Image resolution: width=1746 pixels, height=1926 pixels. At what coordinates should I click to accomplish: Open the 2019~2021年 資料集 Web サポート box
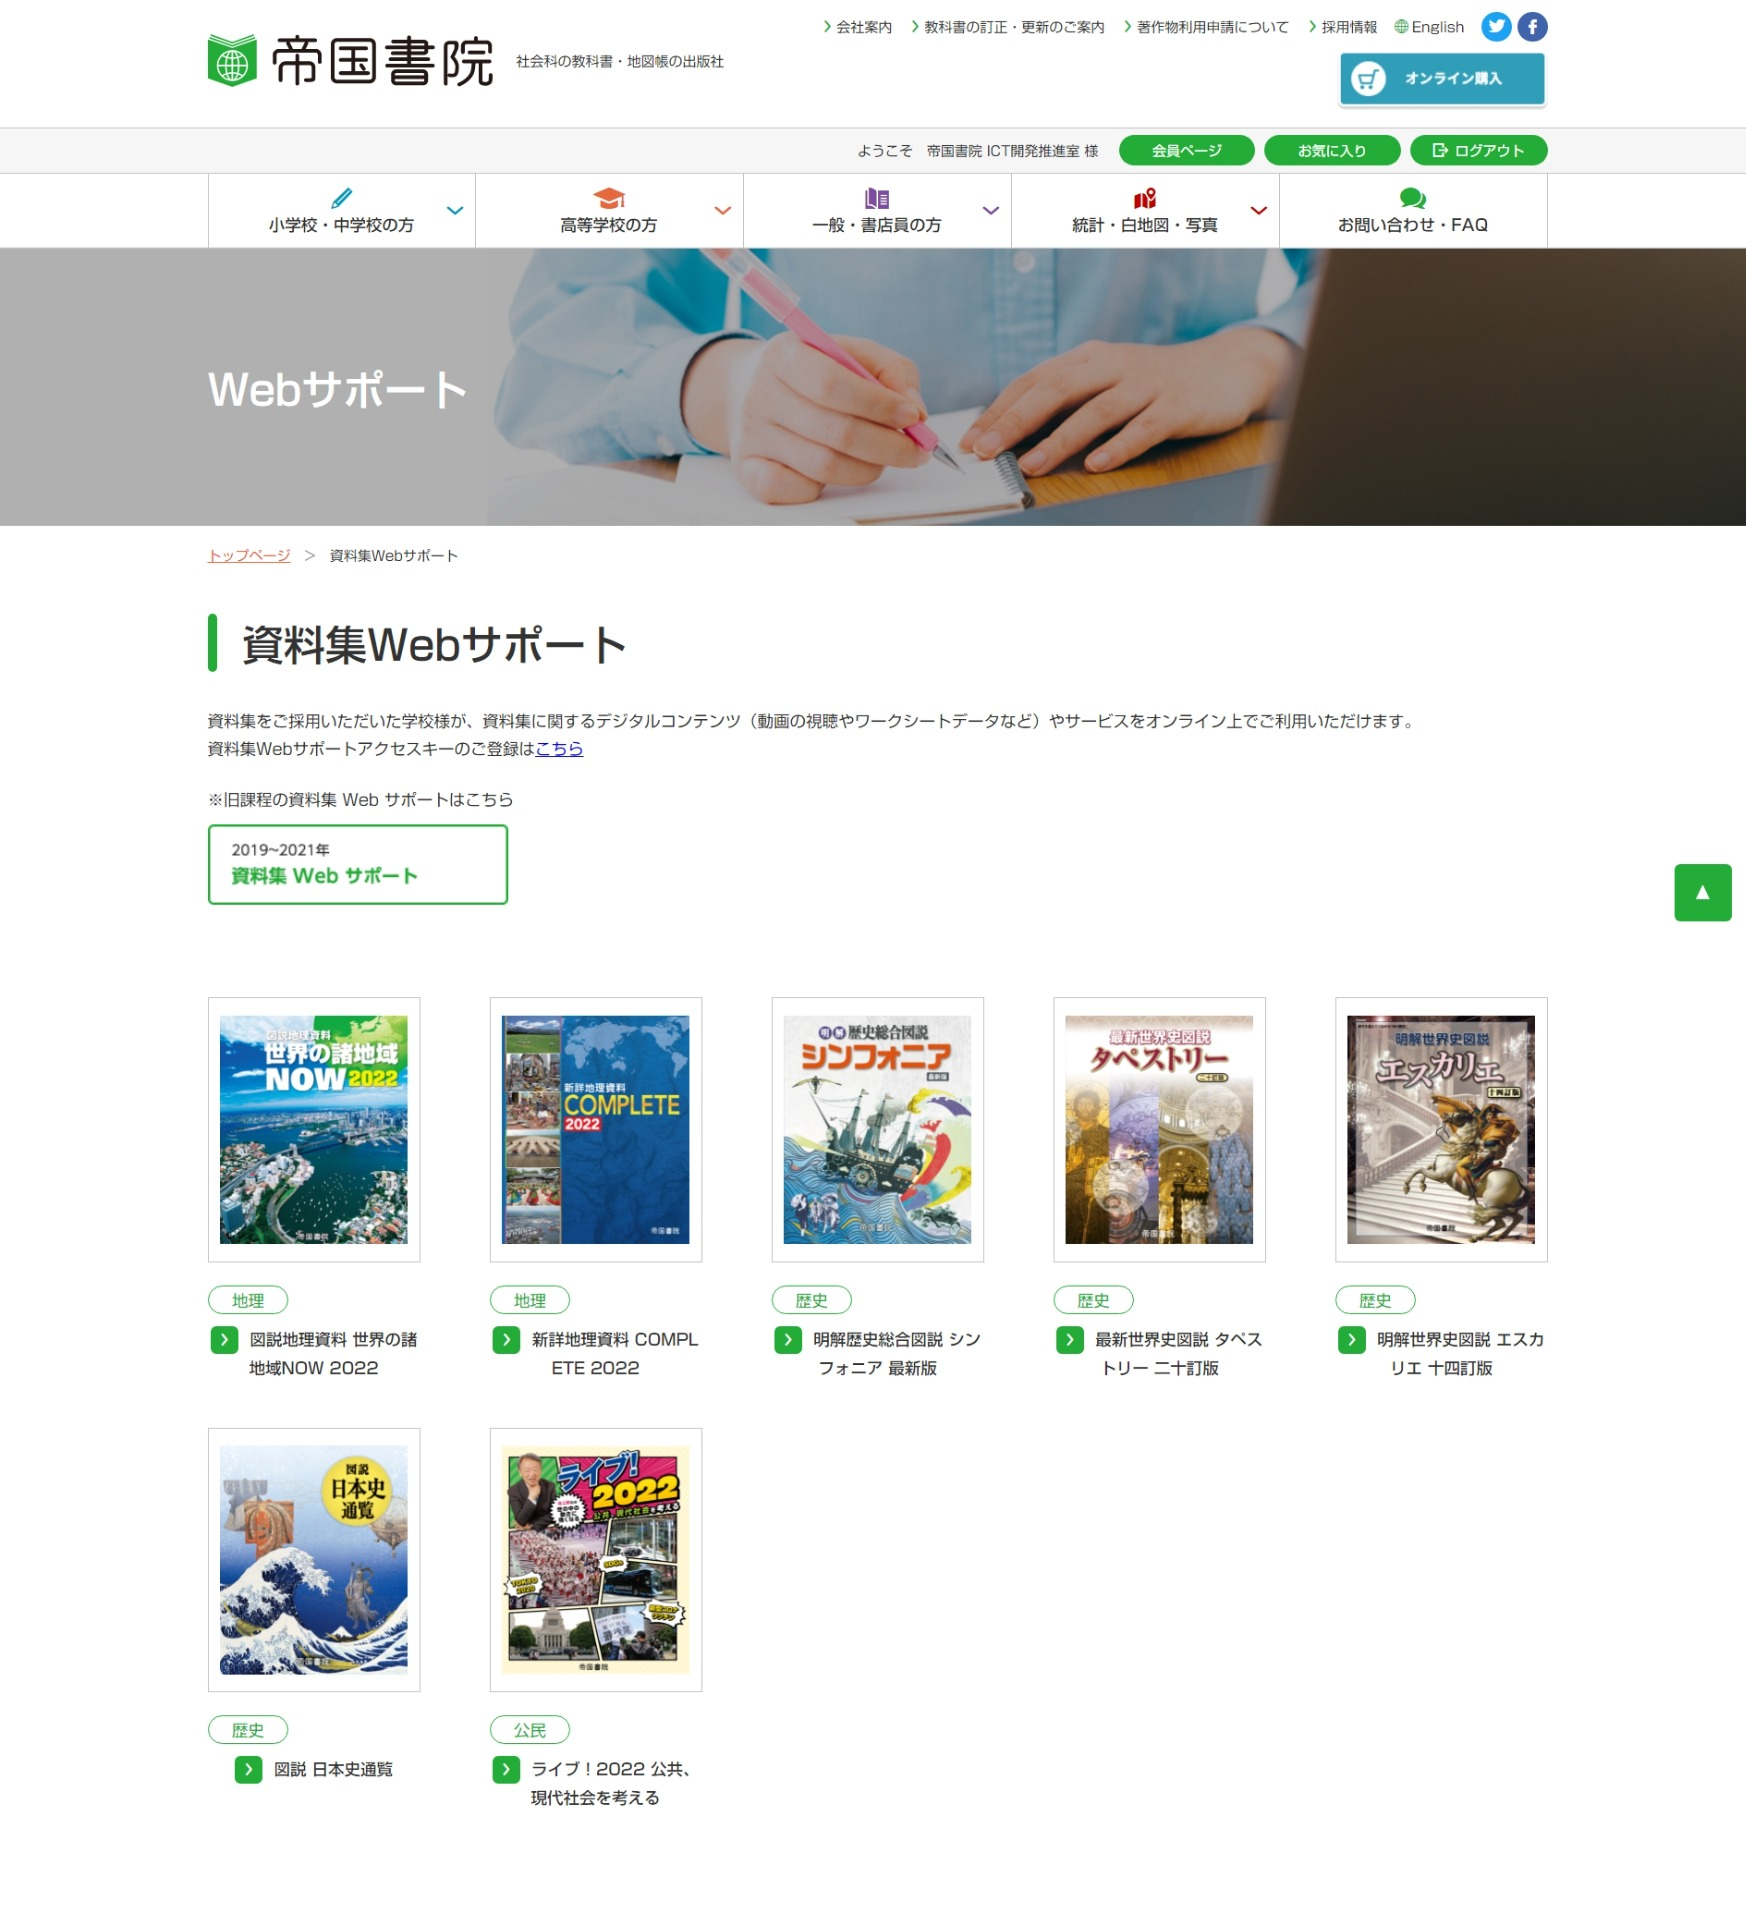[357, 864]
